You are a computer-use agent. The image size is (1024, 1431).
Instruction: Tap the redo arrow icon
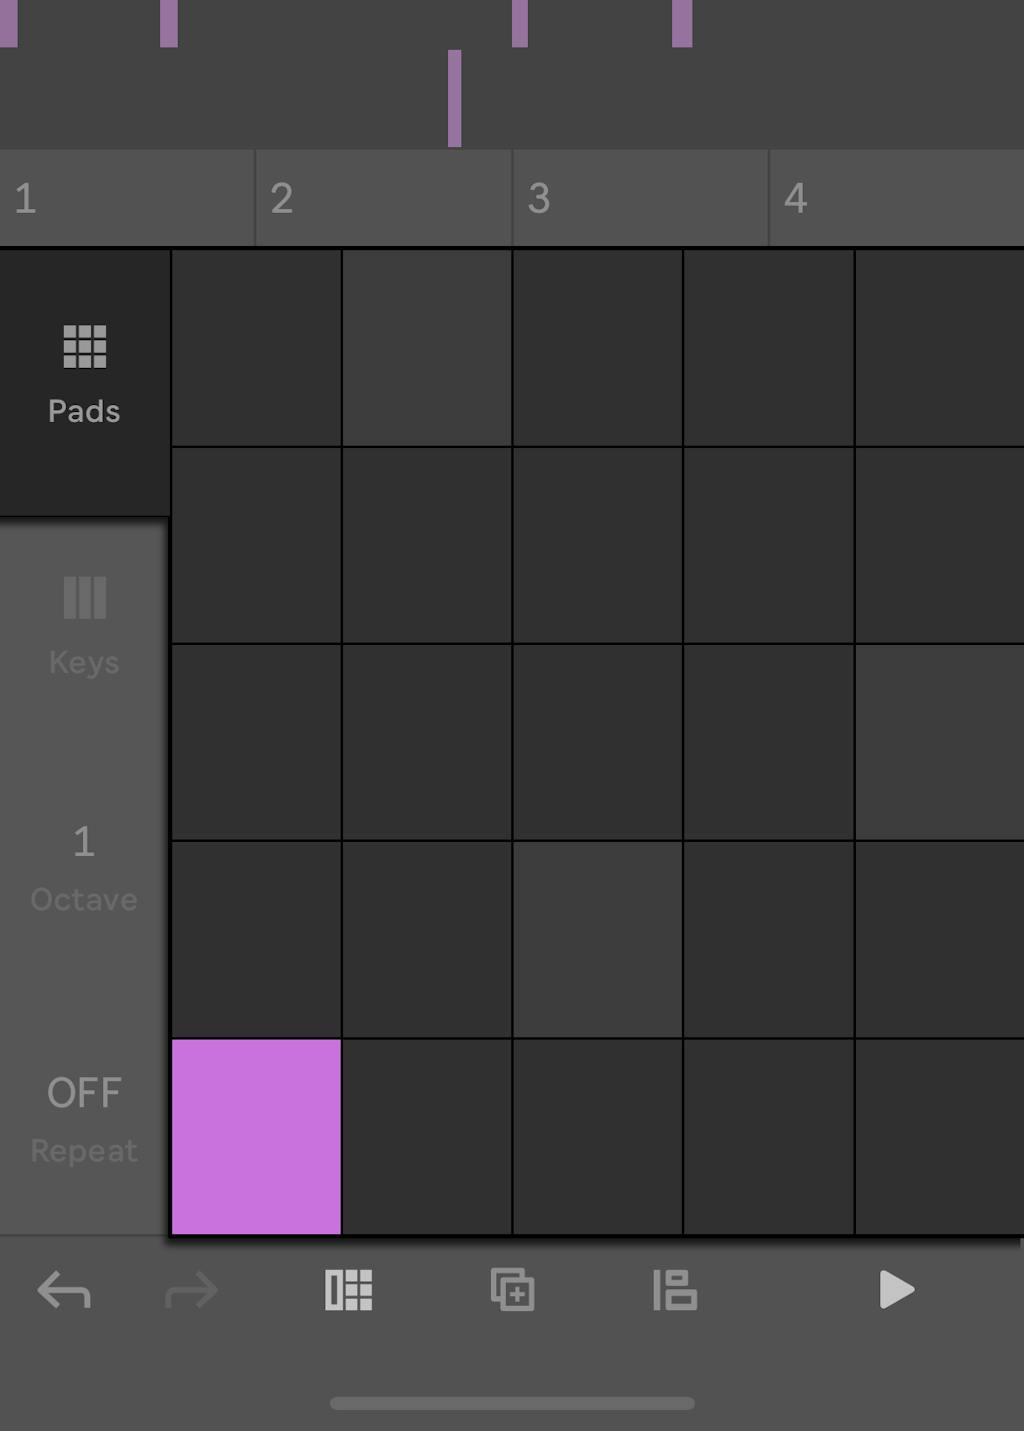190,1290
